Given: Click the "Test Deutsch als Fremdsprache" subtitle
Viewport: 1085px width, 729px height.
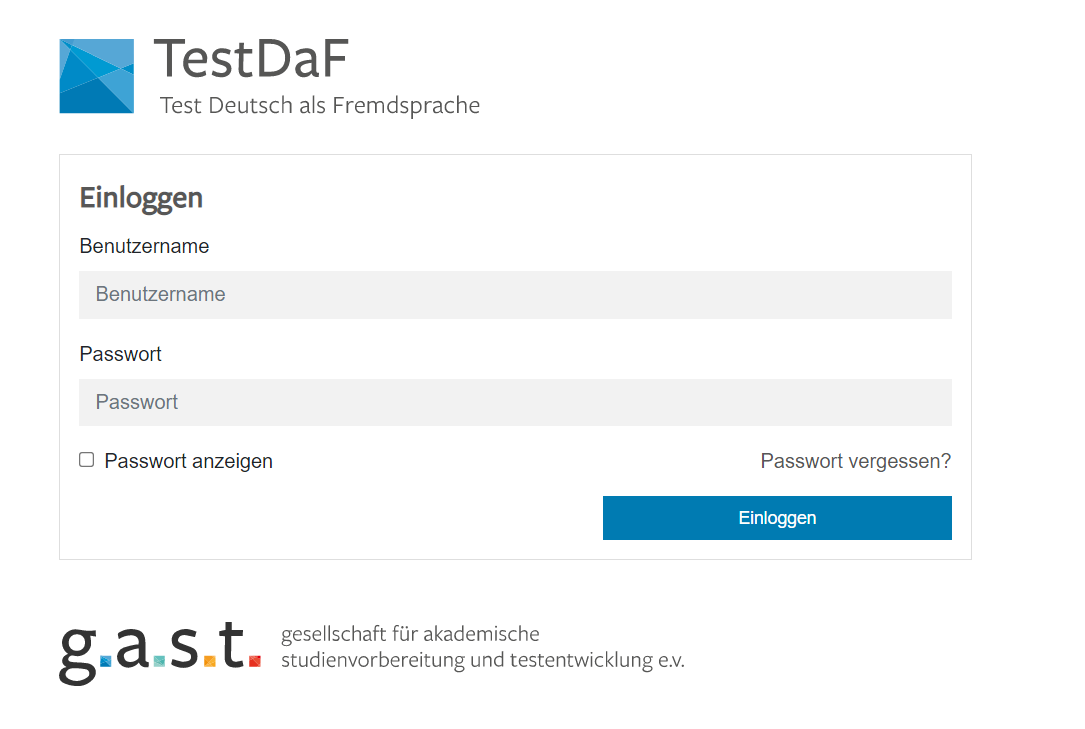Looking at the screenshot, I should point(320,105).
